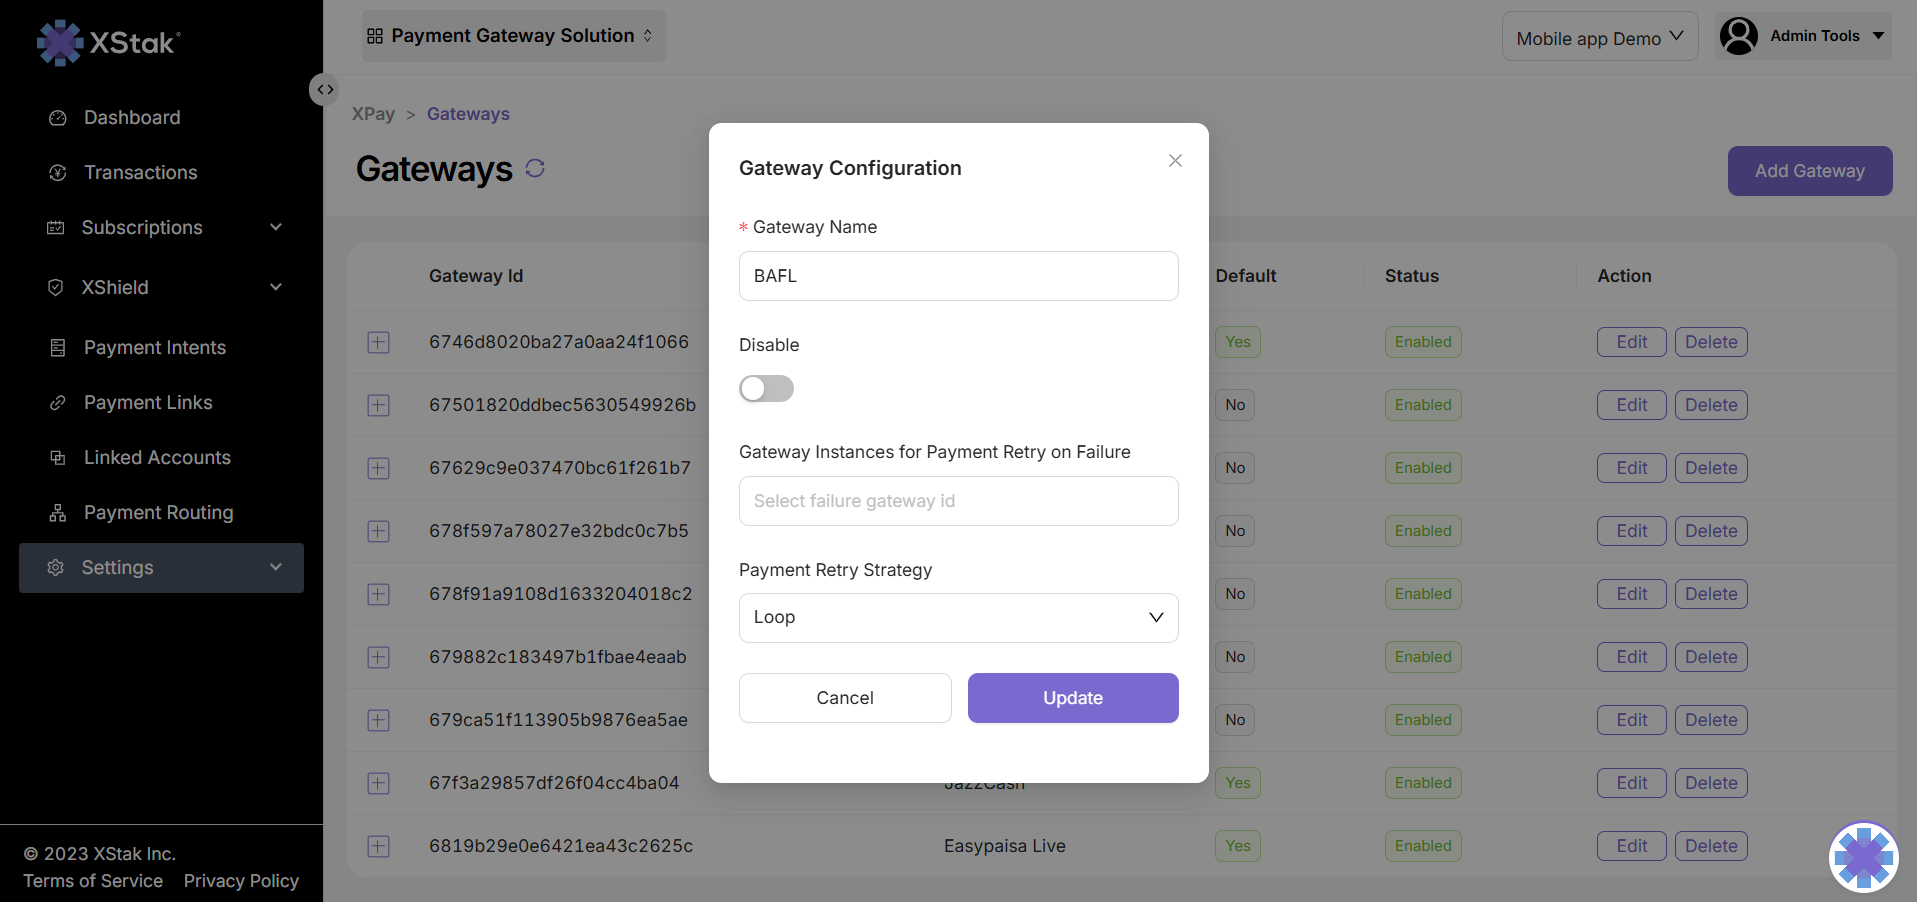
Task: Cancel the gateway configuration
Action: (x=844, y=698)
